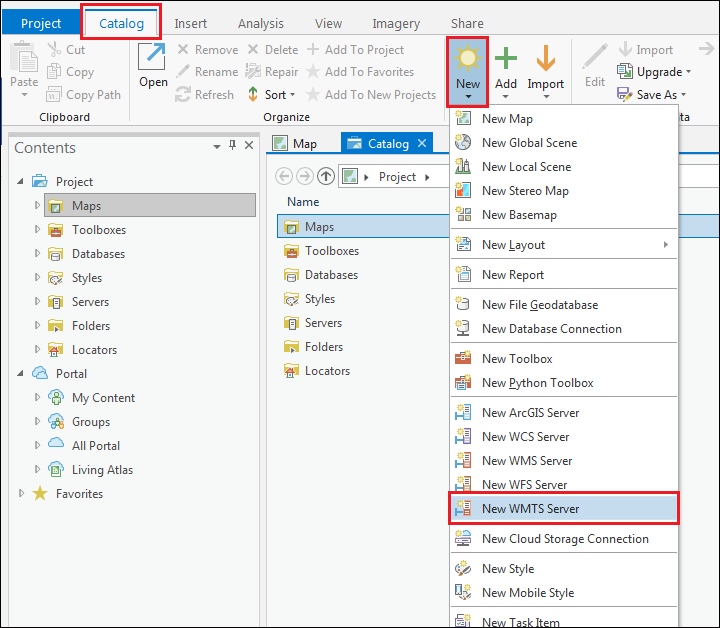Screen dimensions: 720x628
Task: Click the Rename button
Action: pyautogui.click(x=208, y=72)
